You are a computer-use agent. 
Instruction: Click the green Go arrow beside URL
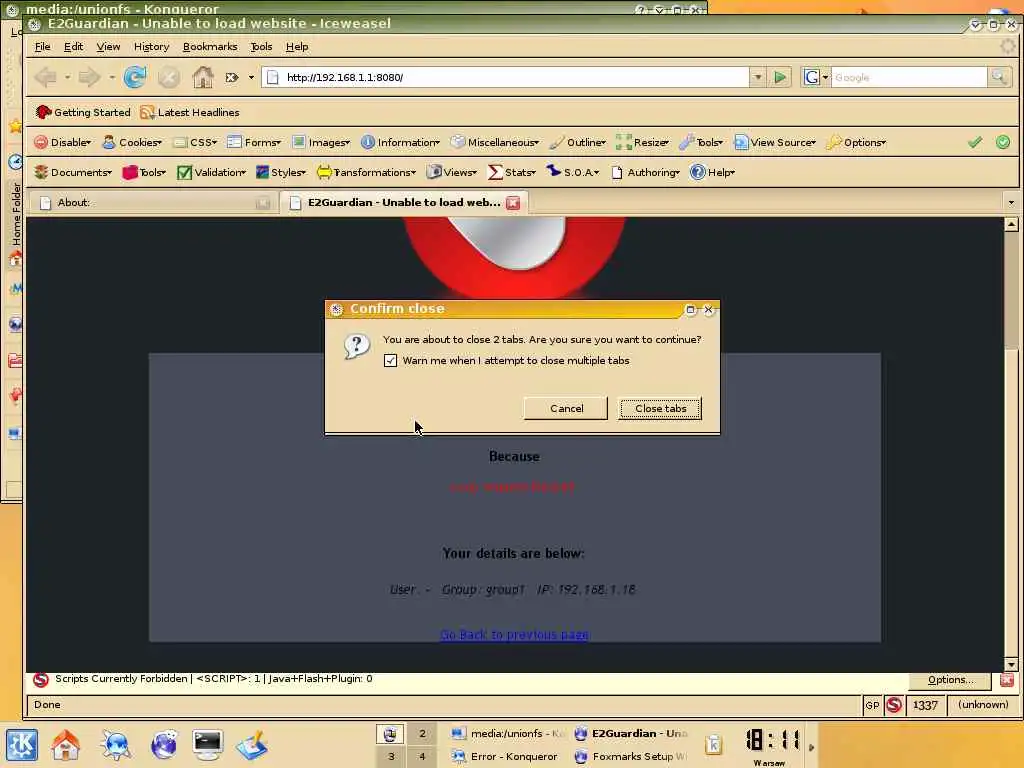[x=780, y=77]
